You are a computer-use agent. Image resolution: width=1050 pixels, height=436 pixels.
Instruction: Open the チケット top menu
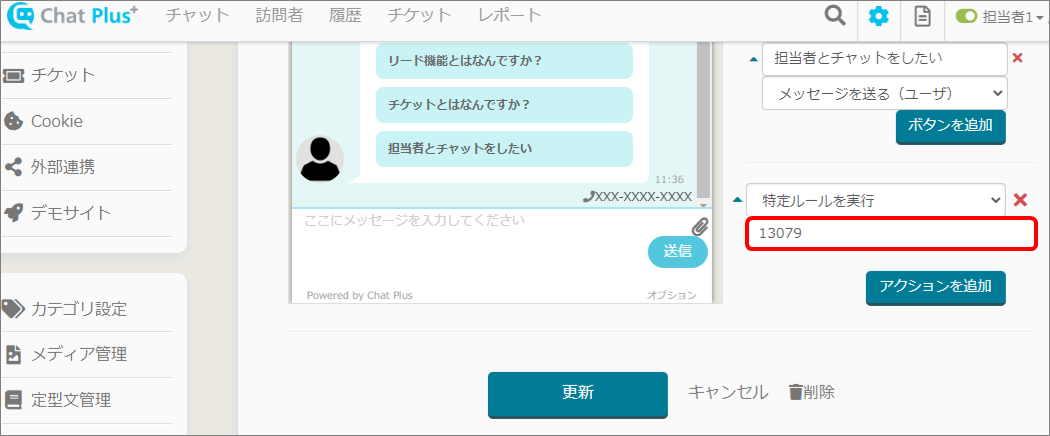point(419,16)
